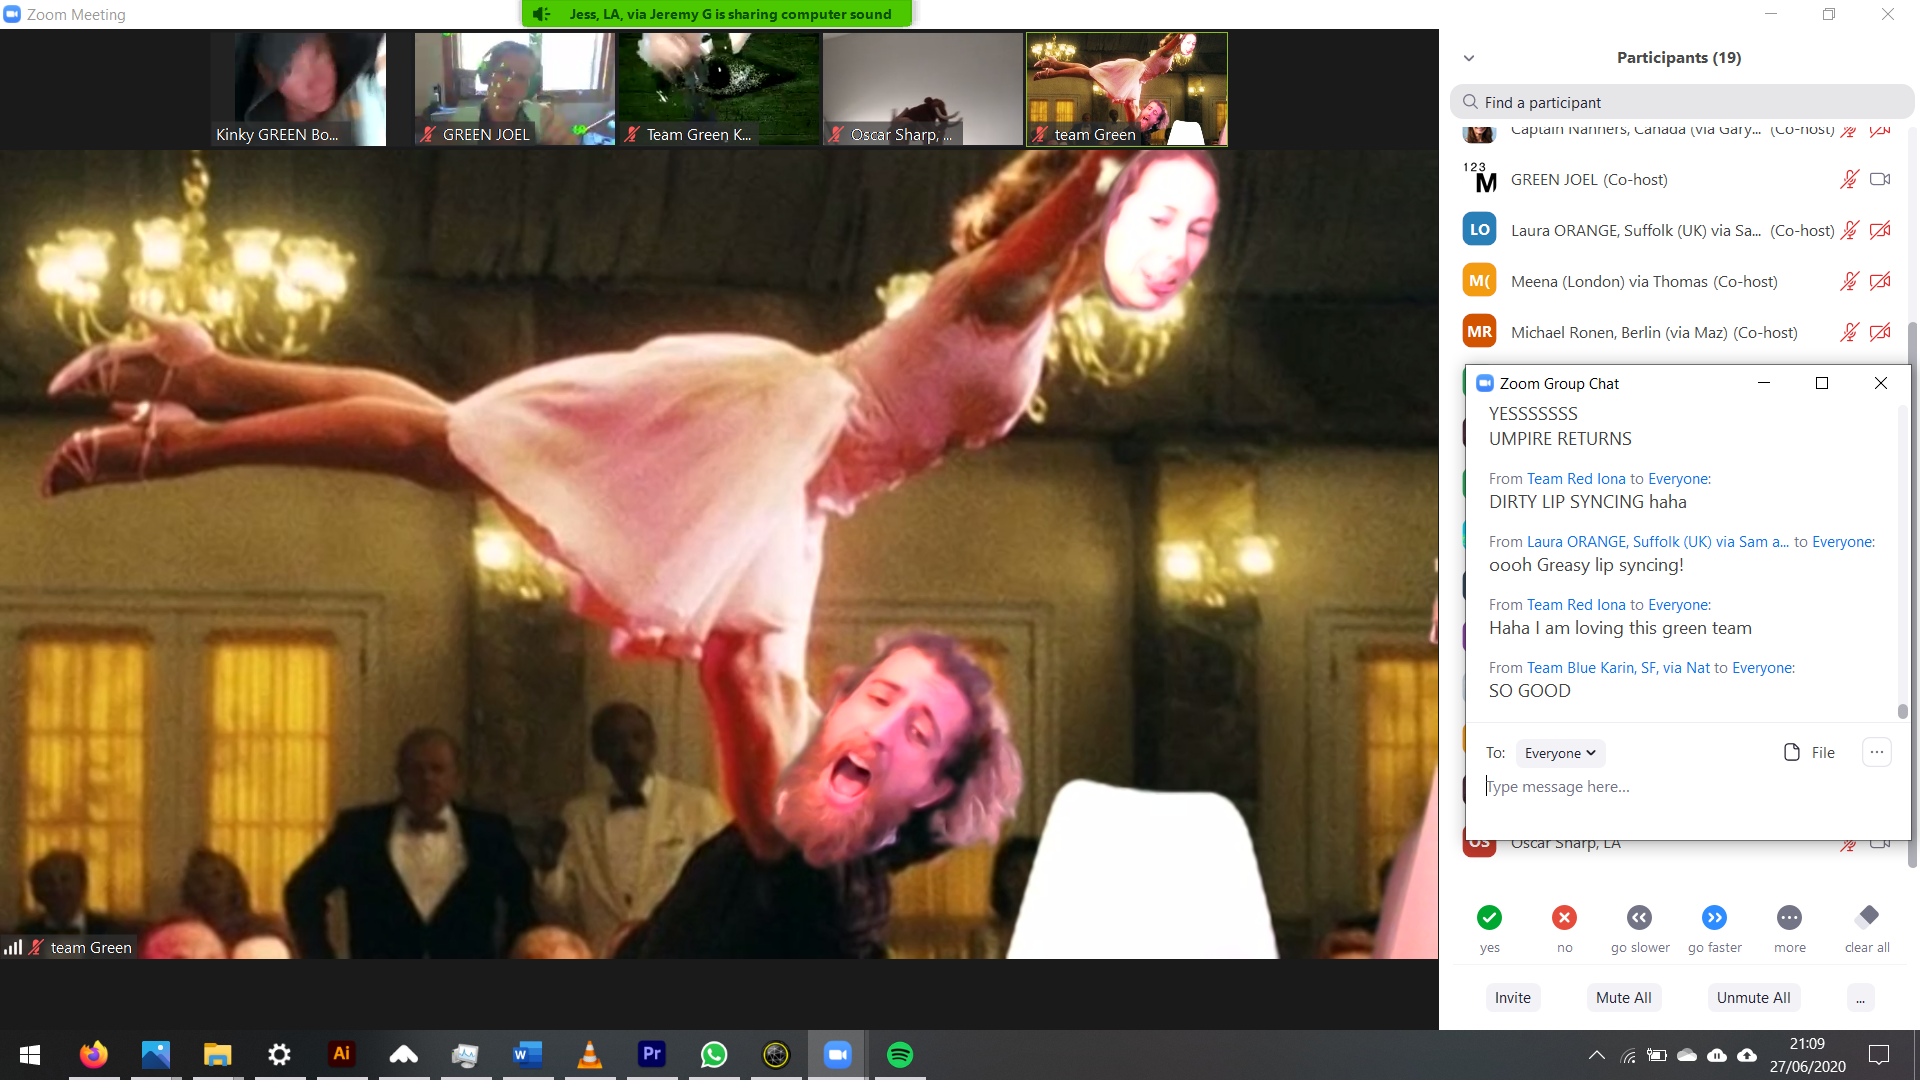Select the Team Green K... video thumbnail
The height and width of the screenshot is (1080, 1920).
719,89
